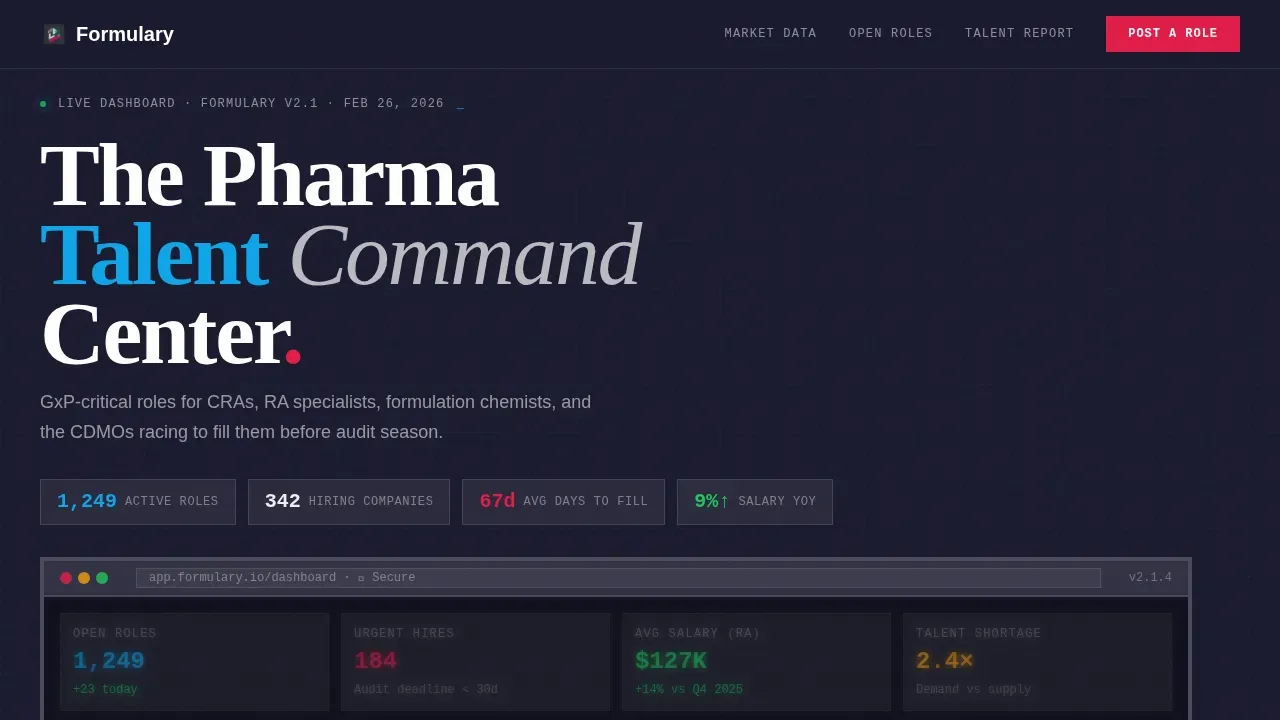Click the Live Dashboard version line
The width and height of the screenshot is (1280, 720).
[x=251, y=104]
